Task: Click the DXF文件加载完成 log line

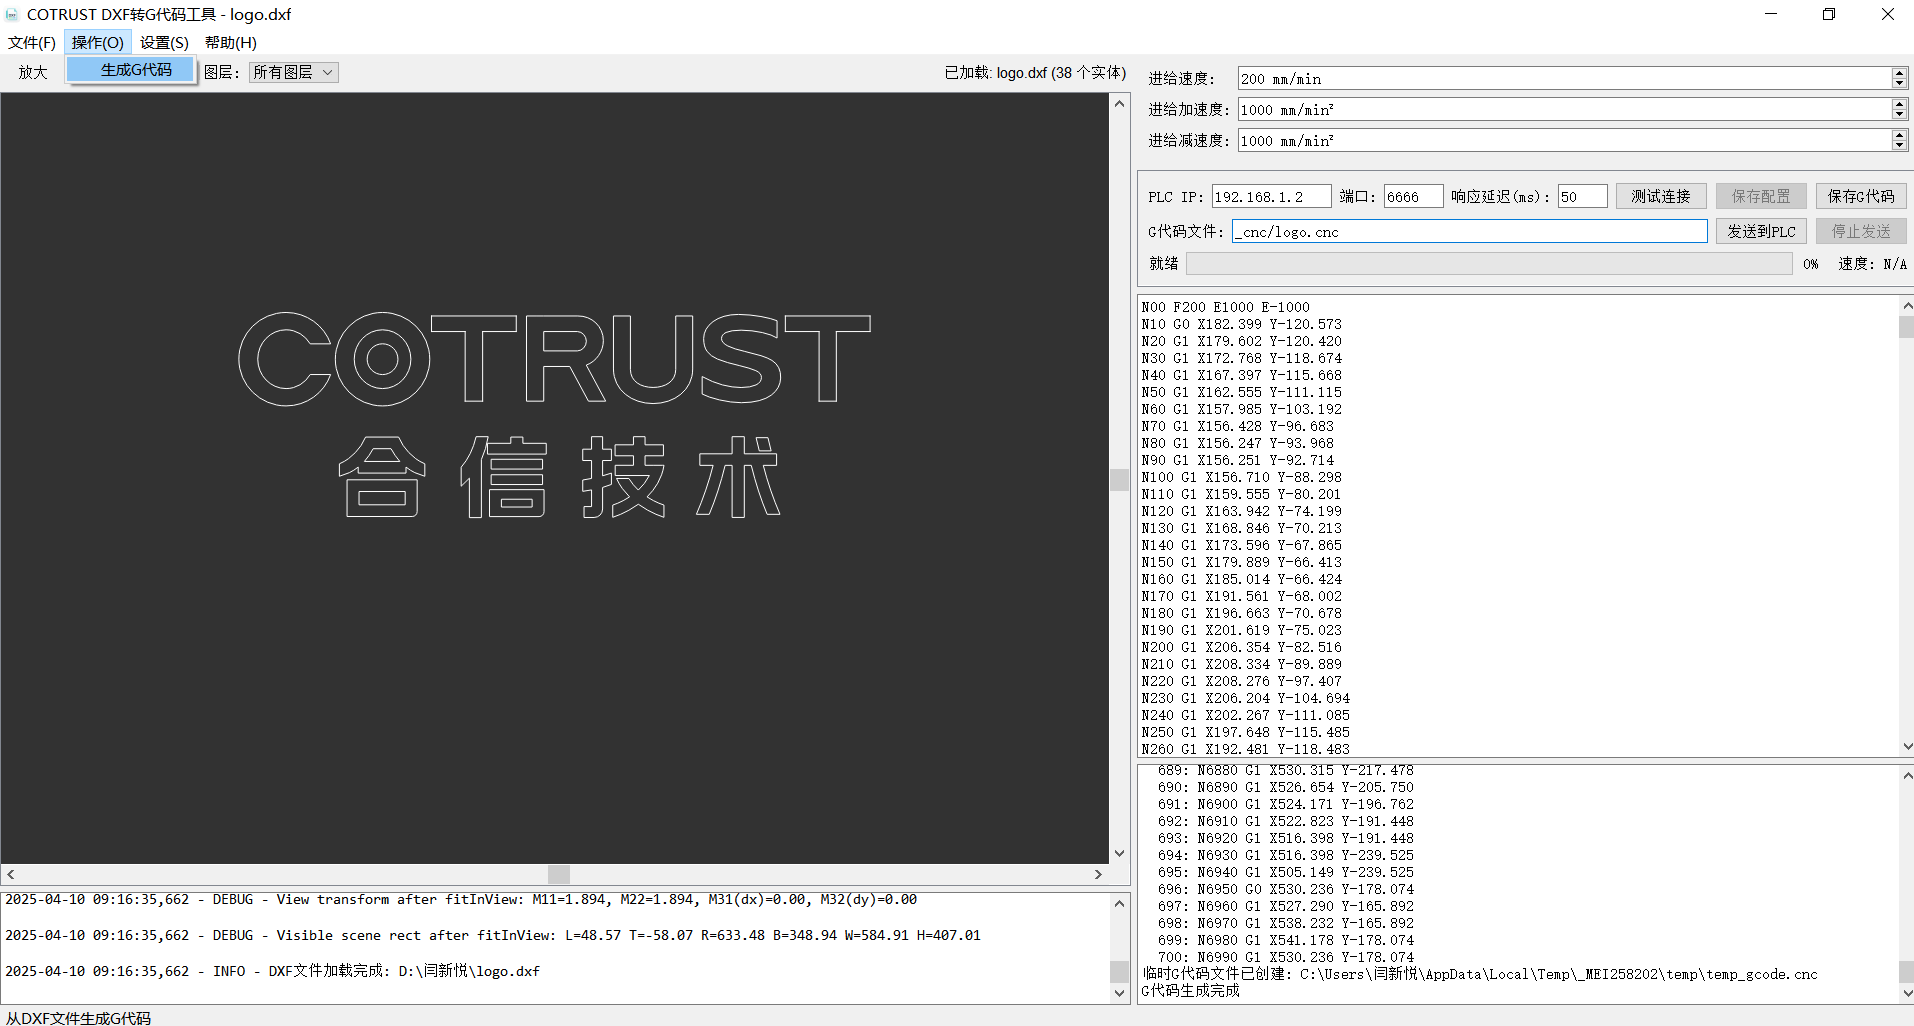Action: click(272, 971)
